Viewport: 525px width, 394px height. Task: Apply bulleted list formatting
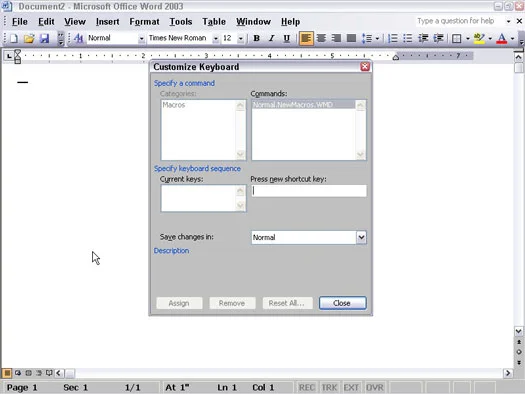[x=407, y=38]
